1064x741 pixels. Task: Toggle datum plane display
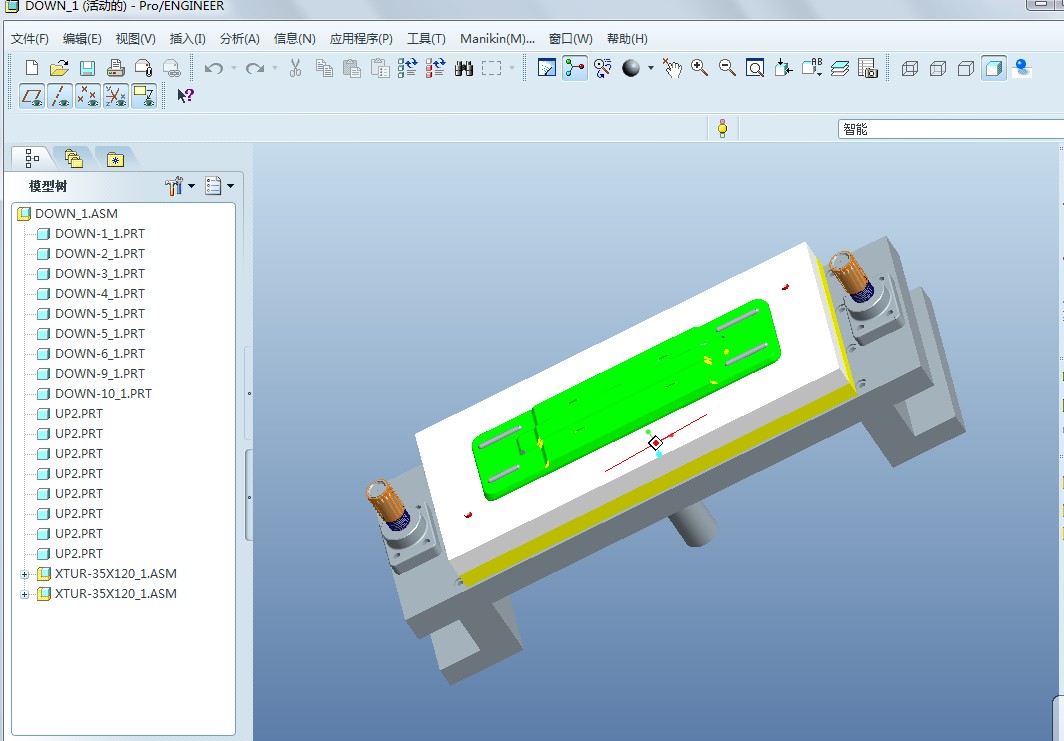coord(32,96)
